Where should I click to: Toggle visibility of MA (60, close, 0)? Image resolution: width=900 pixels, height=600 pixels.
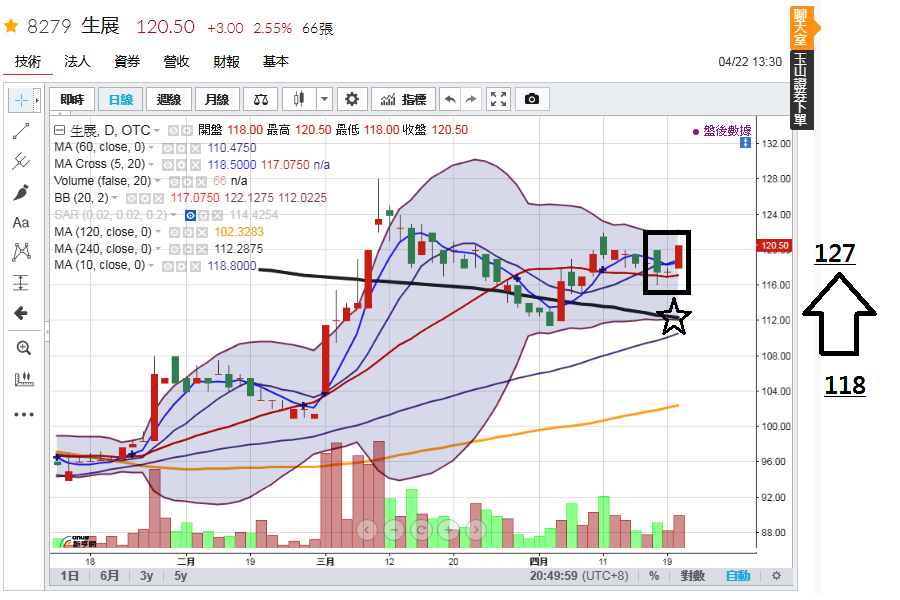(168, 148)
